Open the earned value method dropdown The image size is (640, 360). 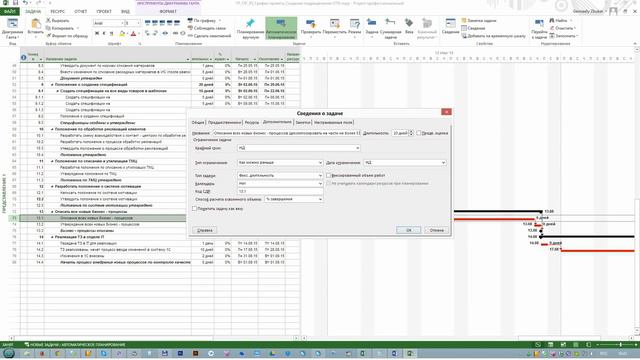click(x=320, y=199)
